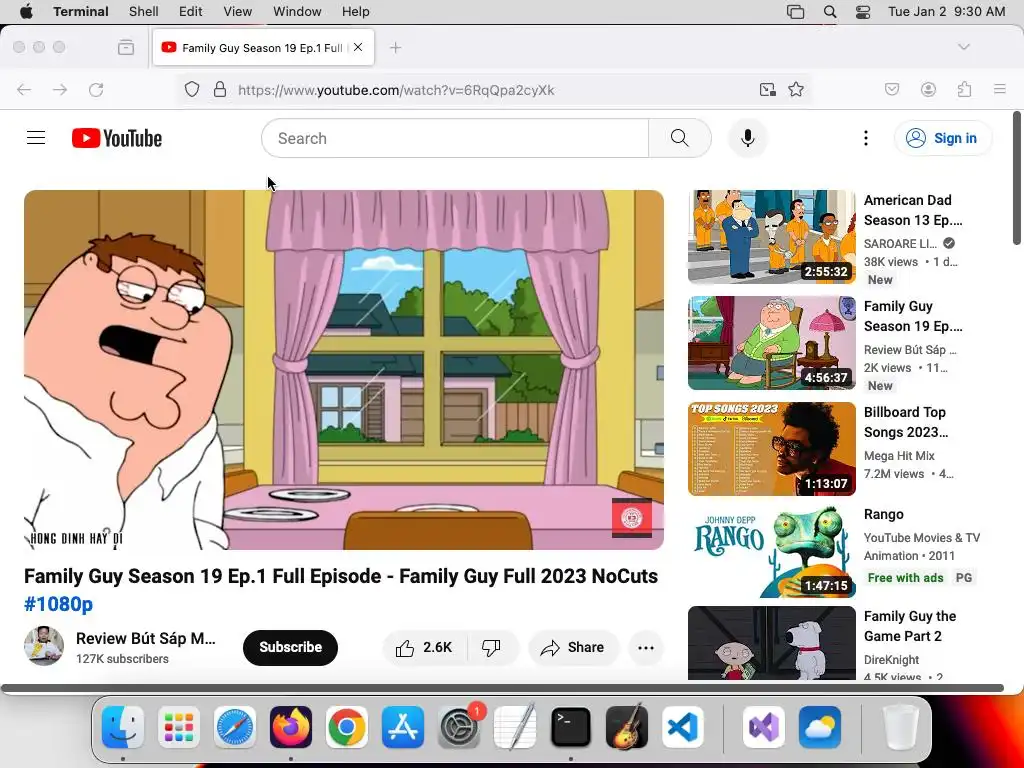Toggle picture-in-picture icon in address bar
The image size is (1024, 768).
click(767, 89)
